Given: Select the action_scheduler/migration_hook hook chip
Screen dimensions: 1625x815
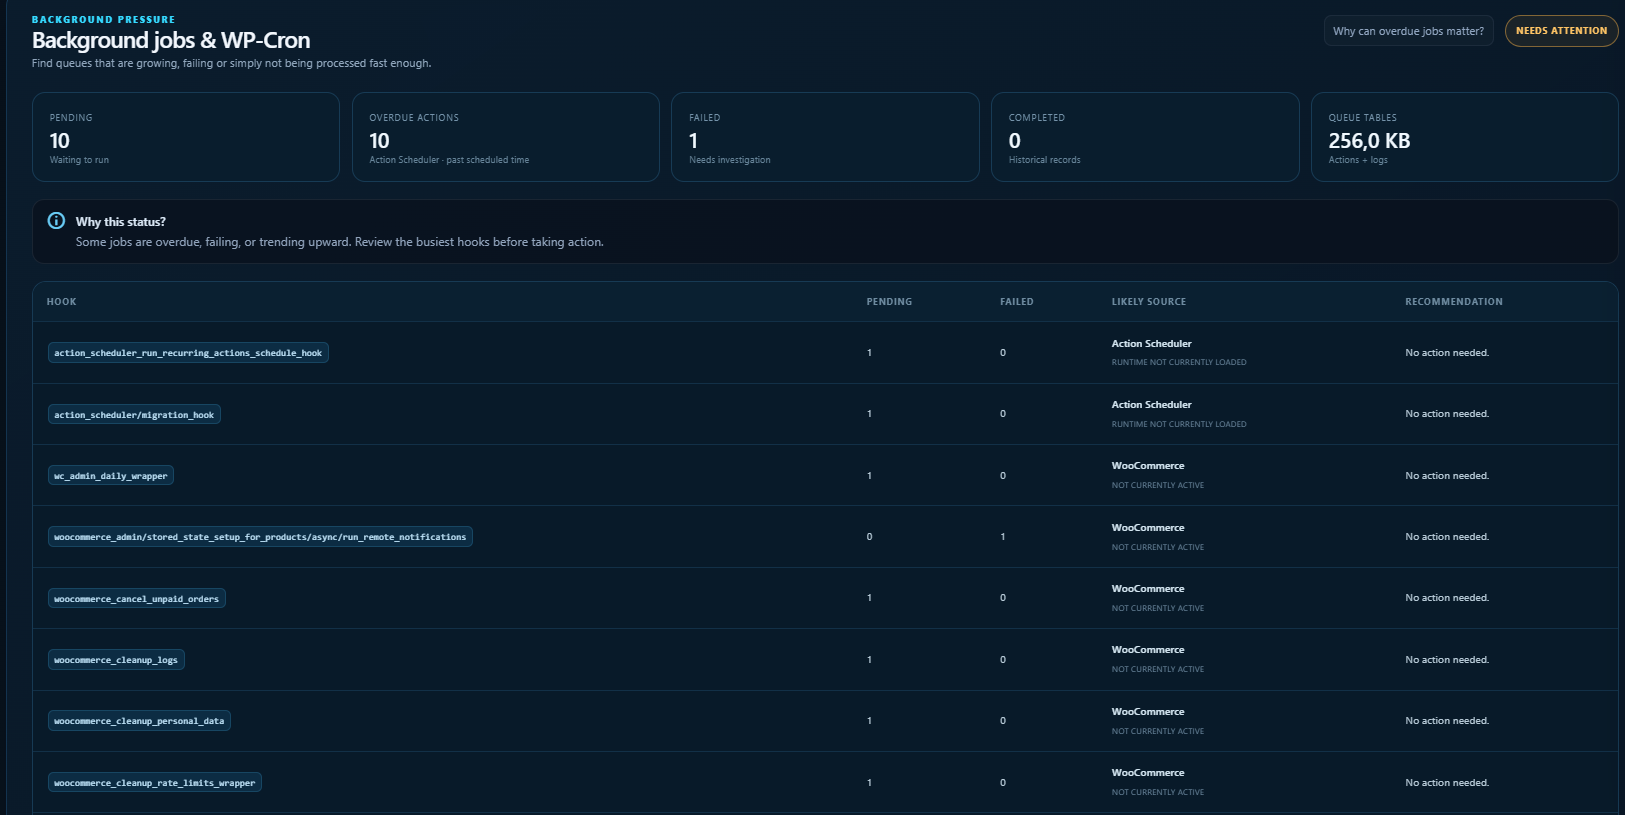Looking at the screenshot, I should pyautogui.click(x=134, y=415).
